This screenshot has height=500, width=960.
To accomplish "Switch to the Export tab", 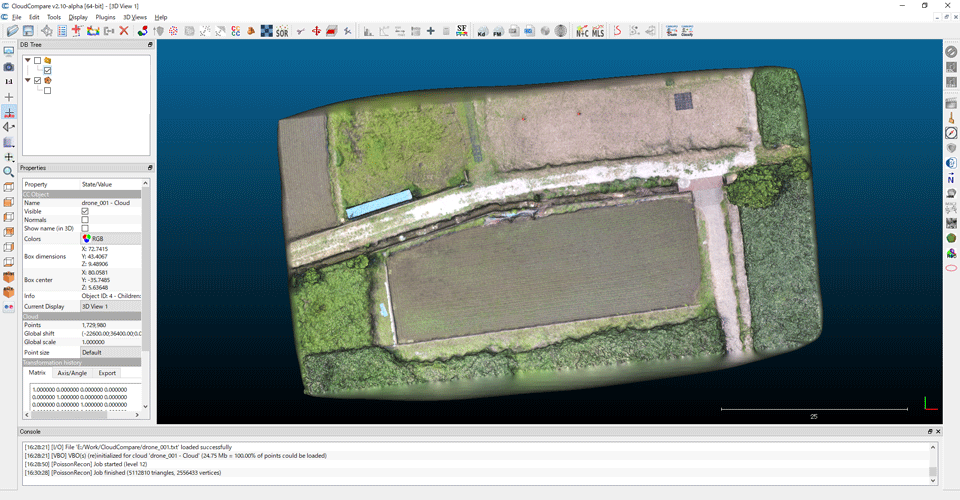I will click(x=107, y=373).
